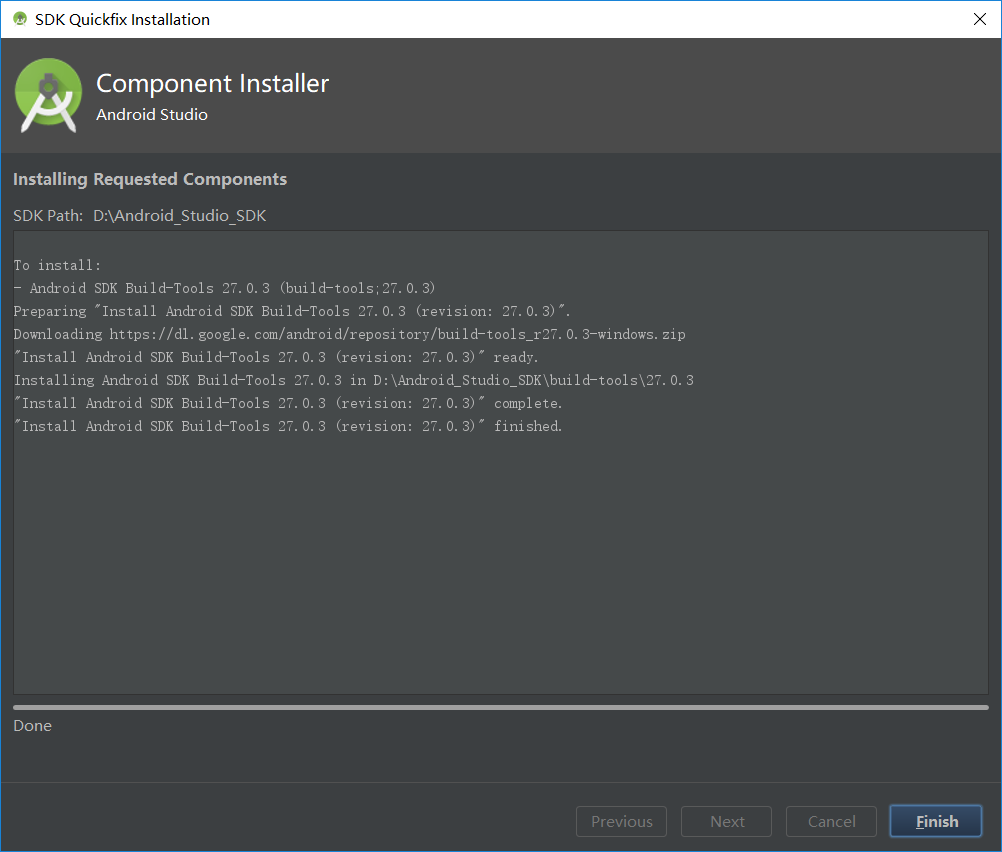Click the Android Studio logo icon

point(49,95)
